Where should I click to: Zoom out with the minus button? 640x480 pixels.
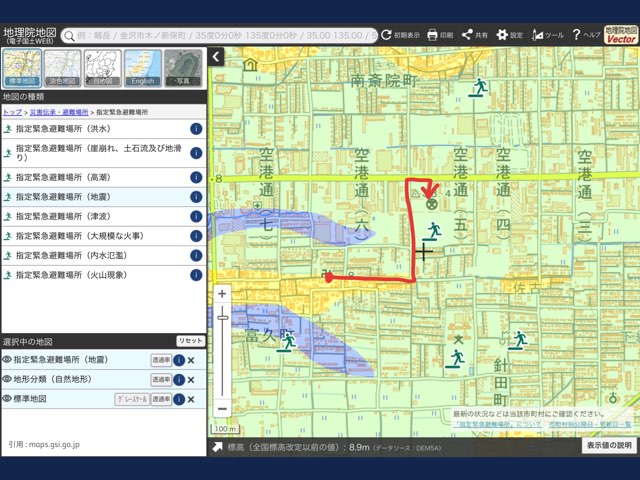[222, 408]
